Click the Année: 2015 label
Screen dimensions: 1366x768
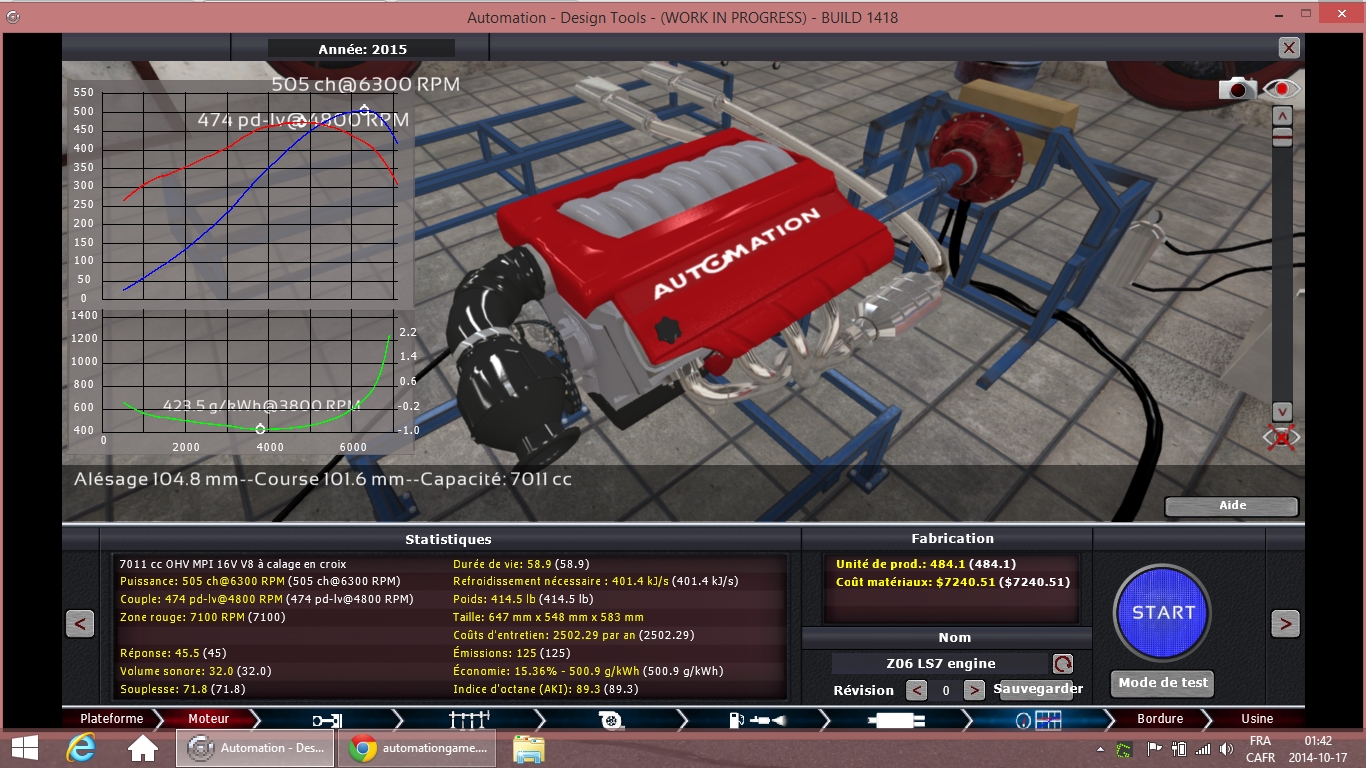point(362,48)
